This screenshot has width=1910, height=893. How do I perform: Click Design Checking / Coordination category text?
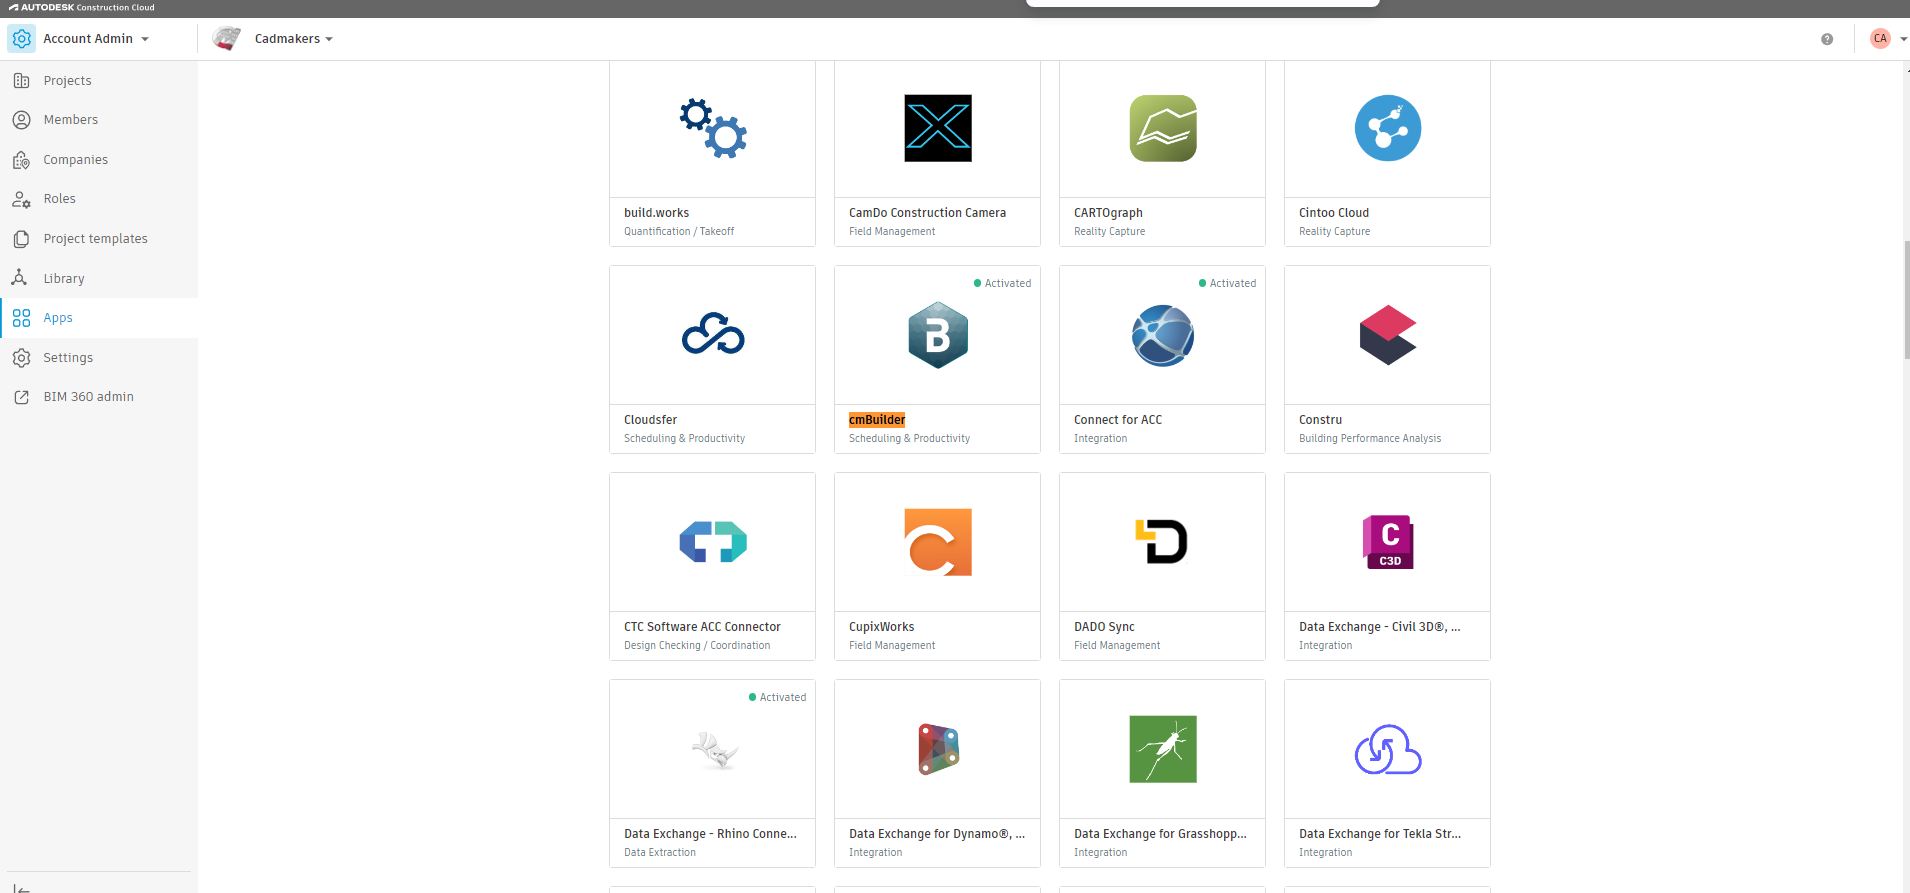[697, 645]
